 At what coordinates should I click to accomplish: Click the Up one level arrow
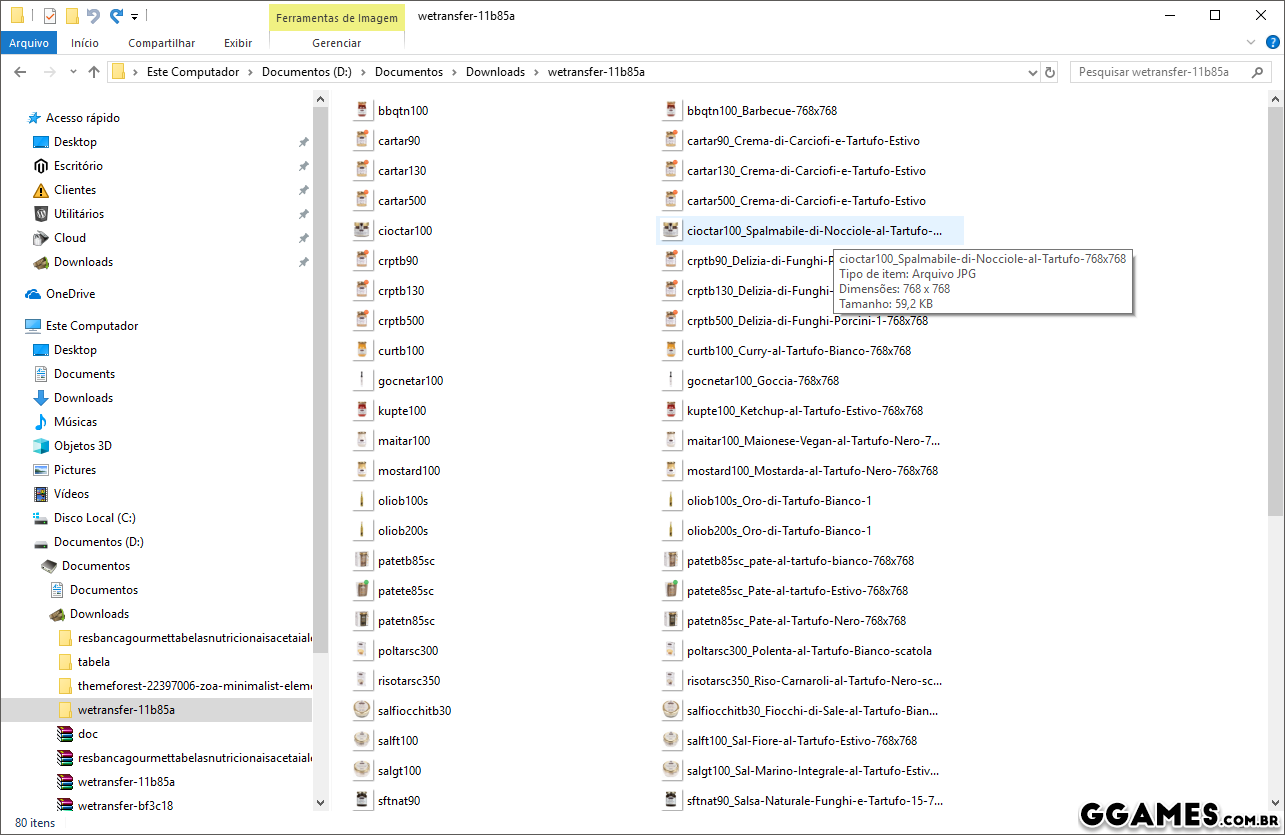(94, 72)
